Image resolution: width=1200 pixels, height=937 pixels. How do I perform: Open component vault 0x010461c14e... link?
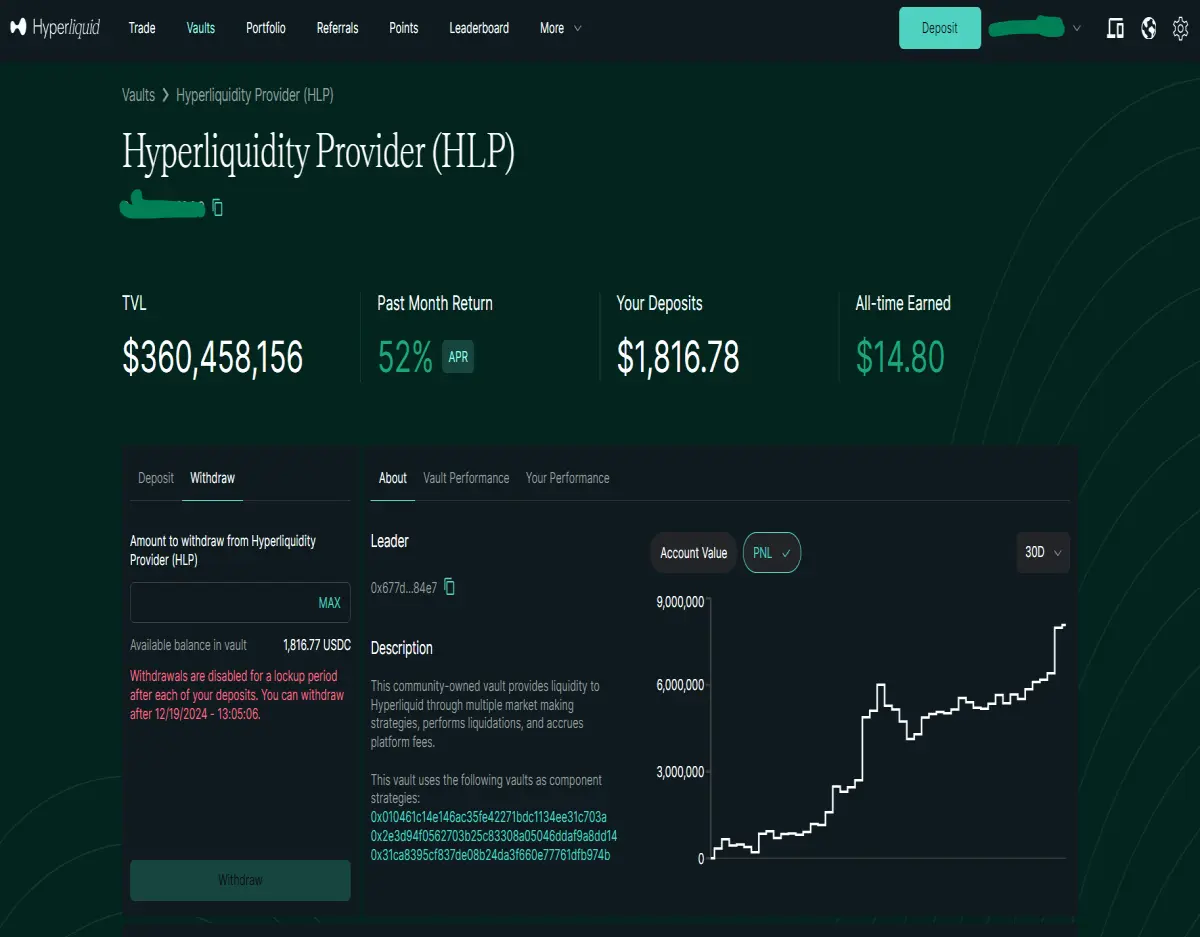tap(489, 817)
